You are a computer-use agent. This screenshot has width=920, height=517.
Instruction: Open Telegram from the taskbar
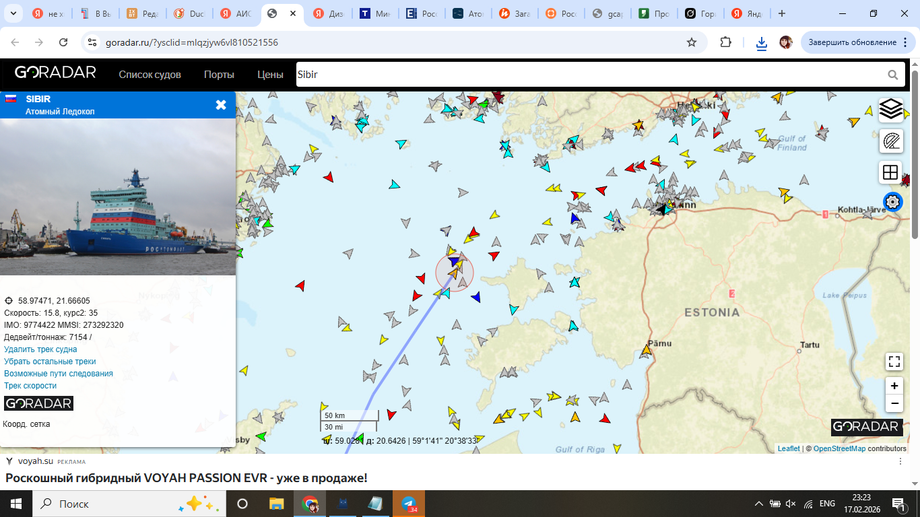coord(409,504)
